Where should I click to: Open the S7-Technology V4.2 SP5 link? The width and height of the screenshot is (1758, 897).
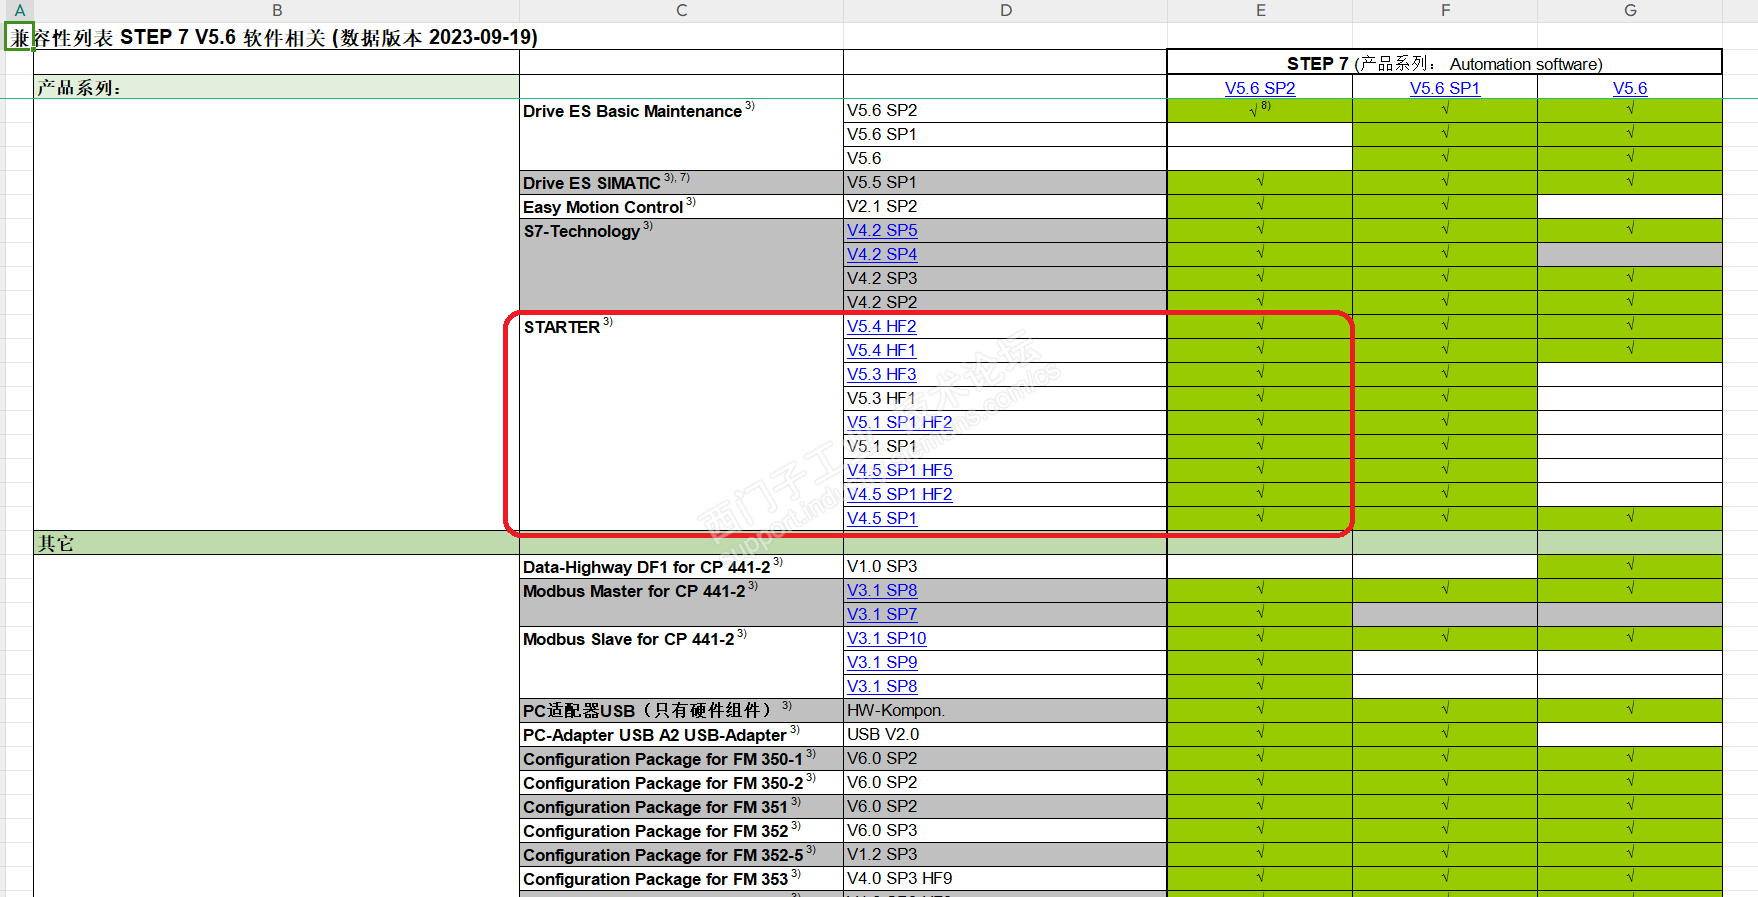click(882, 230)
